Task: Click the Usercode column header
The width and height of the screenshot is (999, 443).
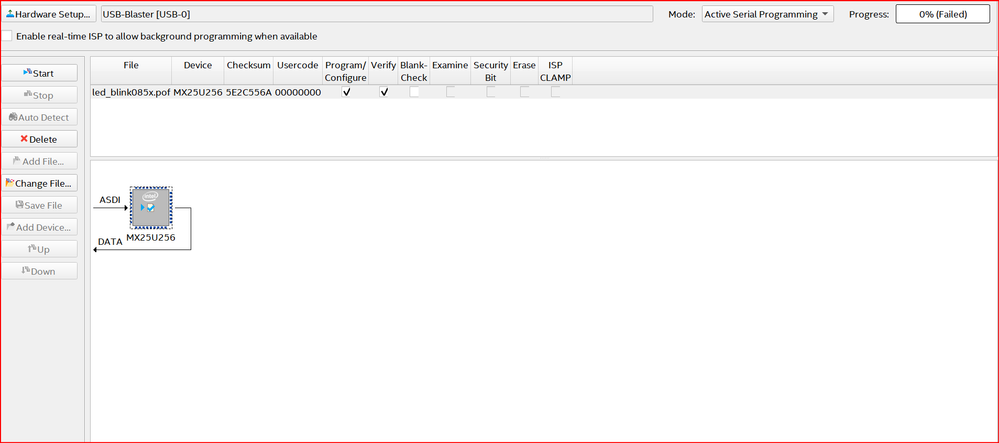Action: pos(298,71)
